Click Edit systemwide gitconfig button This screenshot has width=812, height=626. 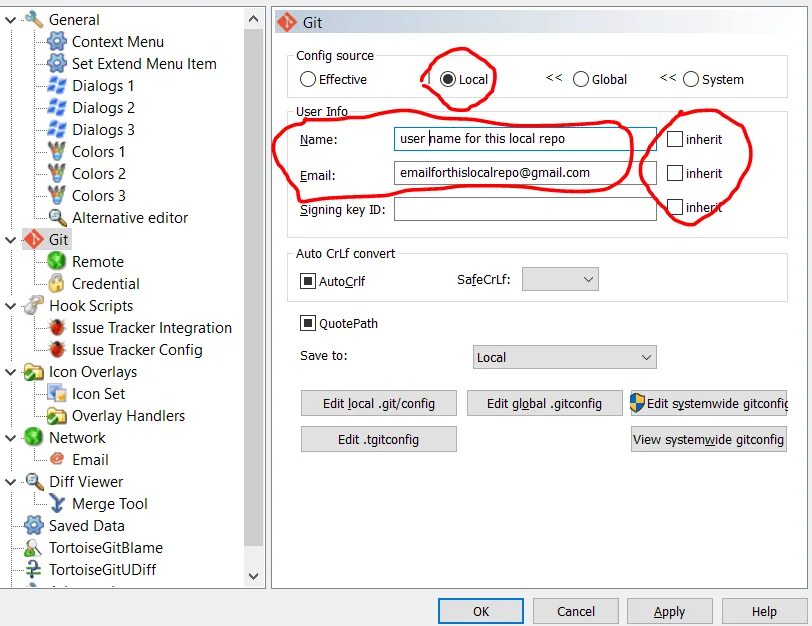pos(708,403)
